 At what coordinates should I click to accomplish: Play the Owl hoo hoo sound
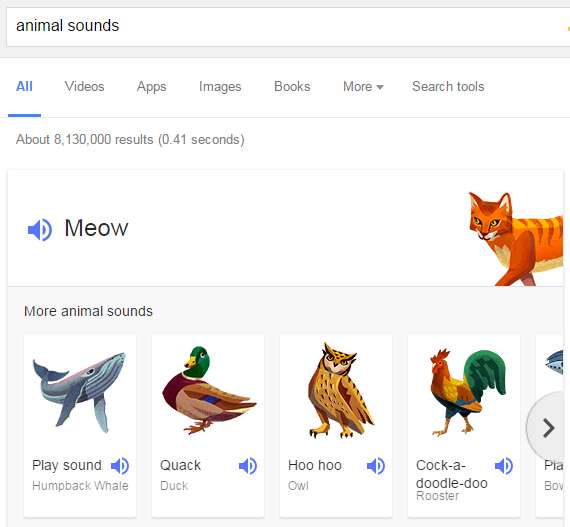pos(376,466)
